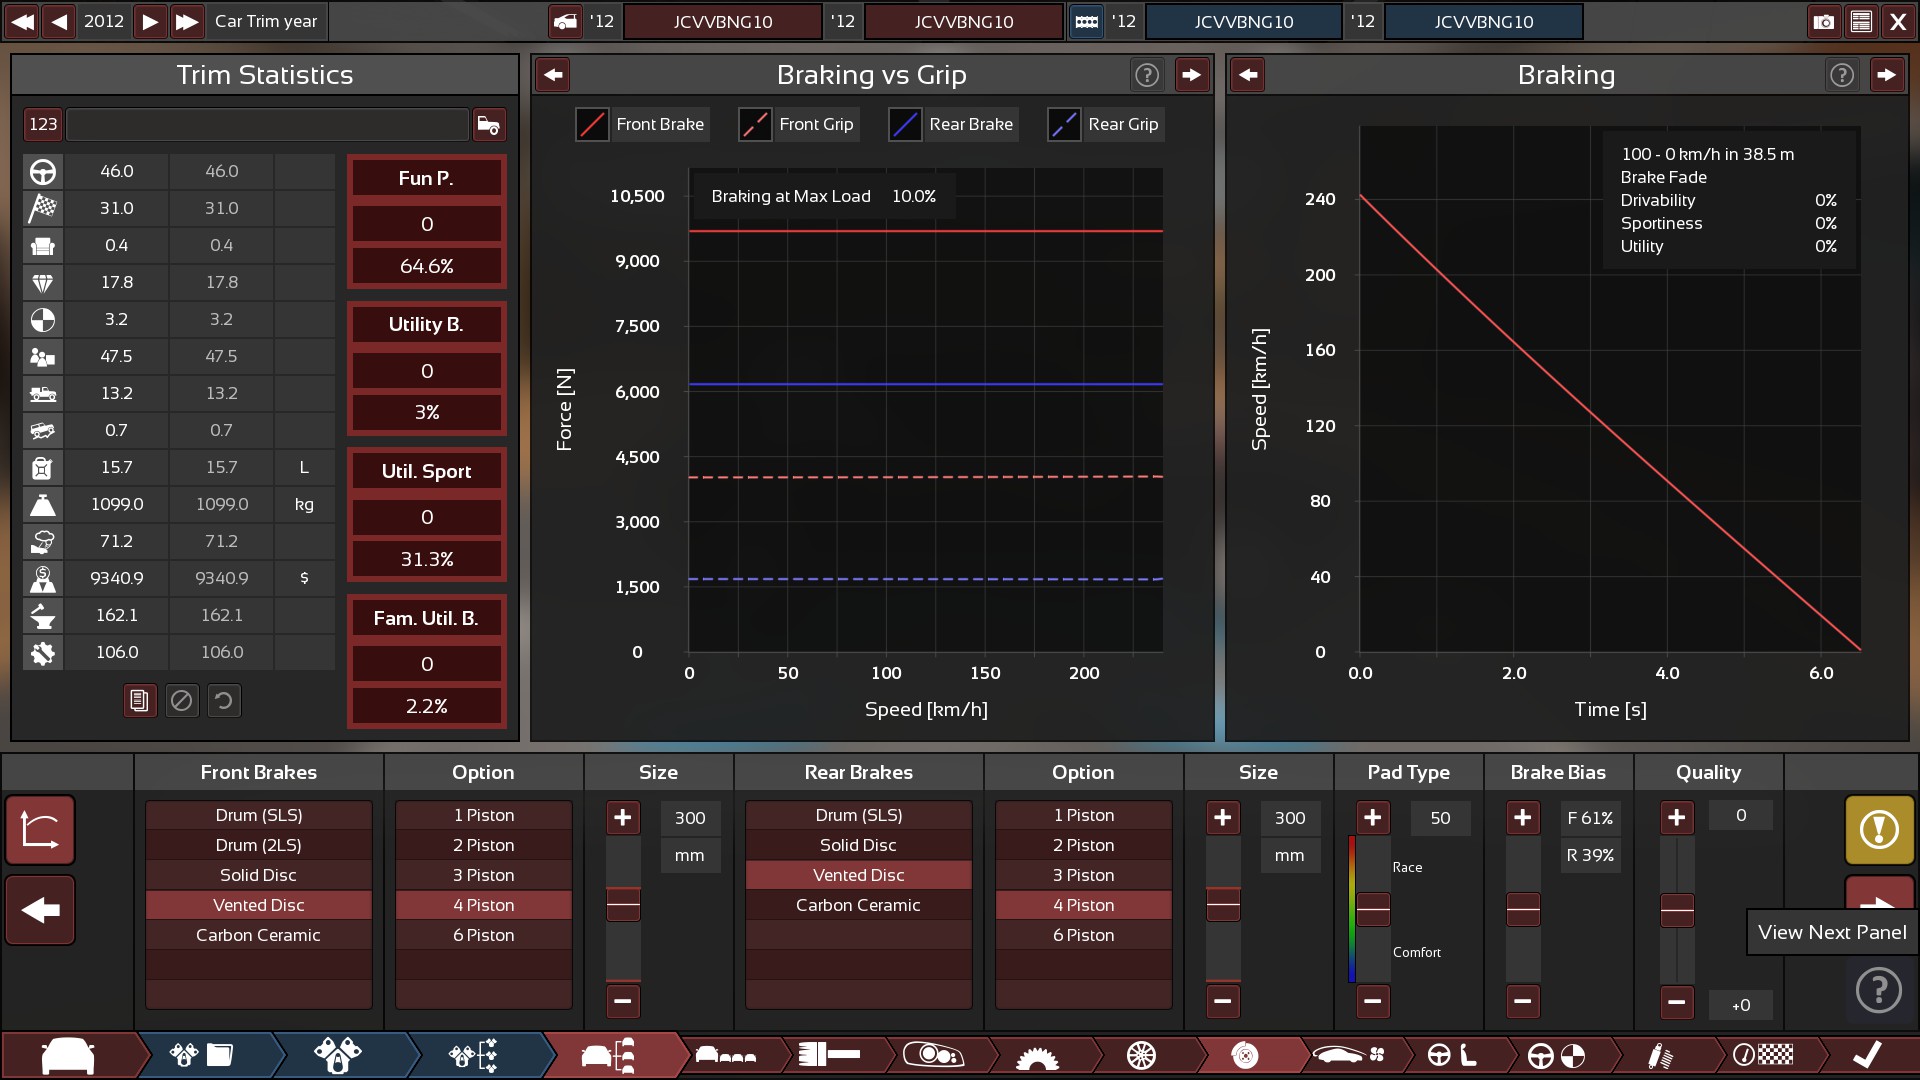Image resolution: width=1920 pixels, height=1080 pixels.
Task: Select the second '12 JCVVBNG10 car tab
Action: 963,21
